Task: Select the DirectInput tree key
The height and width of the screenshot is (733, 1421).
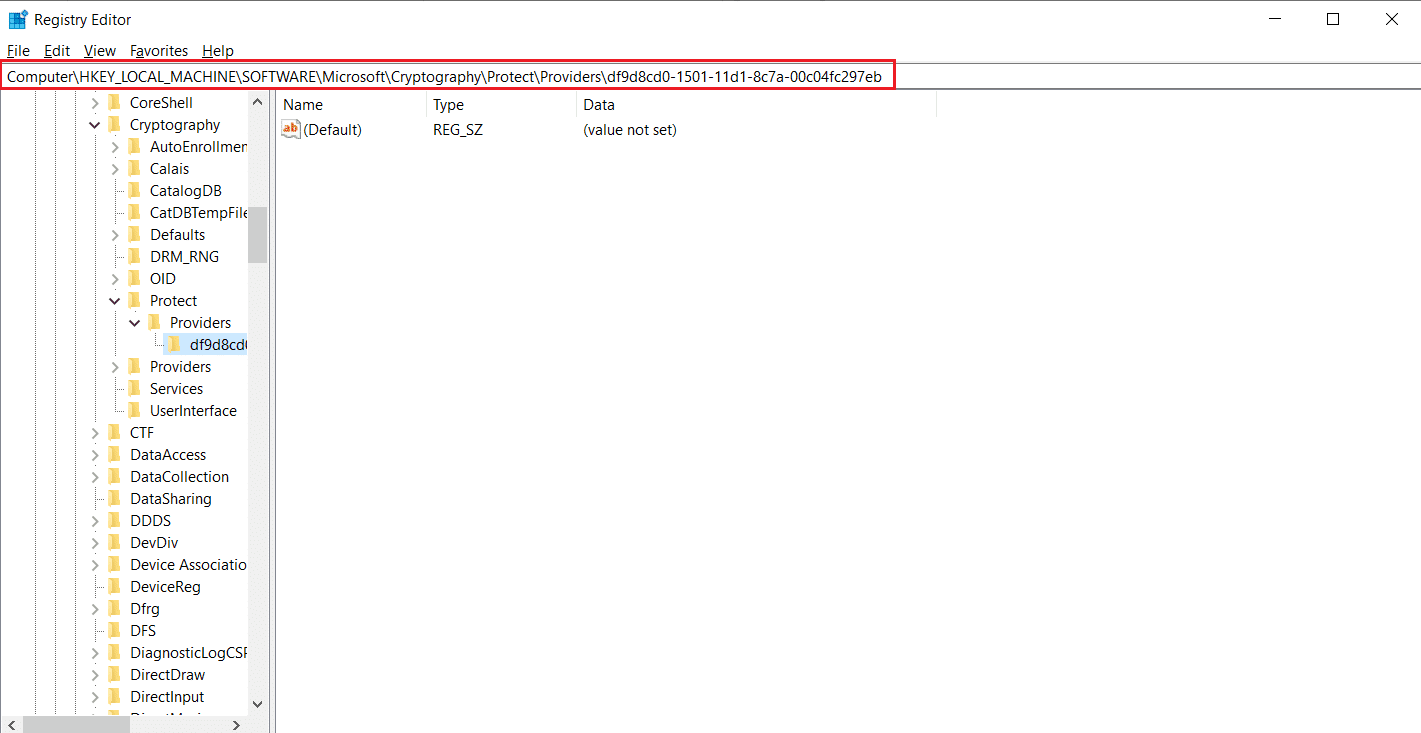Action: 167,697
